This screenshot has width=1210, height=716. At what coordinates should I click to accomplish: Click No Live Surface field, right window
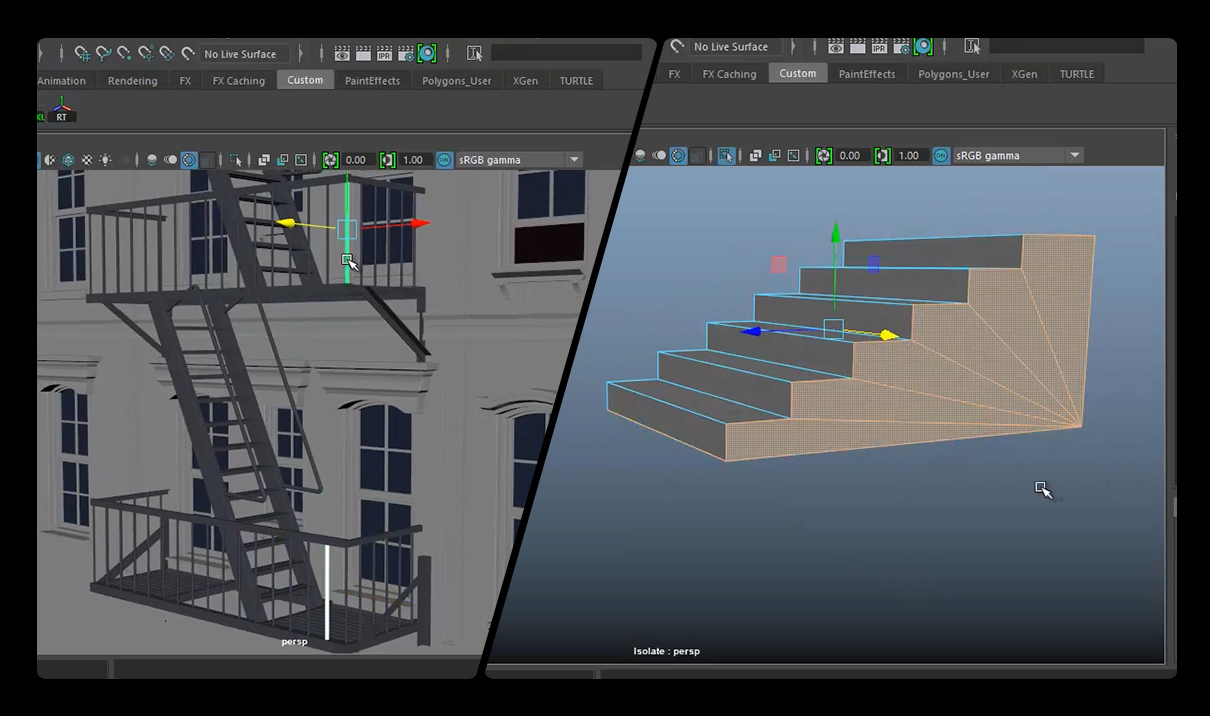tap(736, 46)
